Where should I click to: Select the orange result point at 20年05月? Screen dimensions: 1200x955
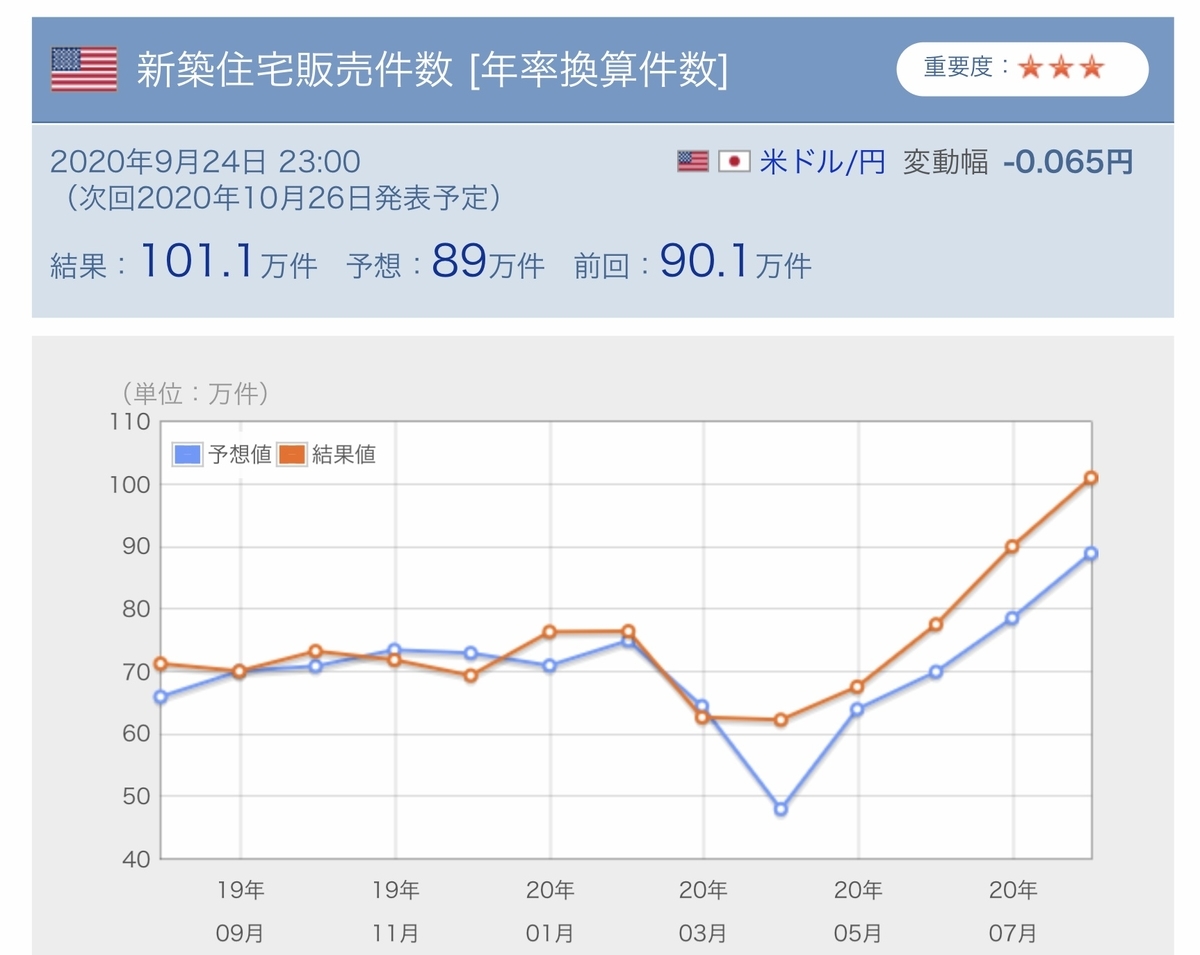coord(857,687)
